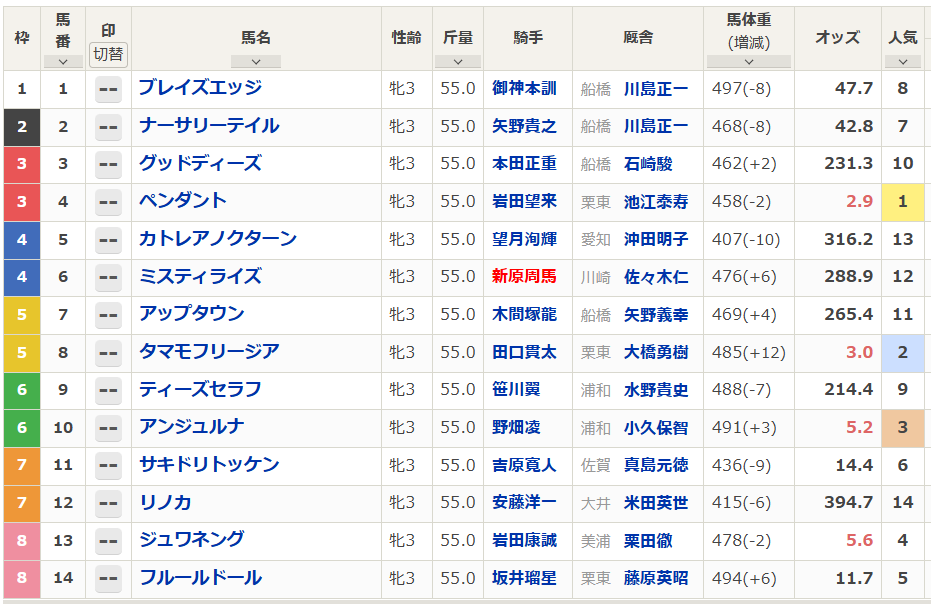931x604 pixels.
Task: Open horse page for カトレアノクターン
Action: (x=218, y=239)
